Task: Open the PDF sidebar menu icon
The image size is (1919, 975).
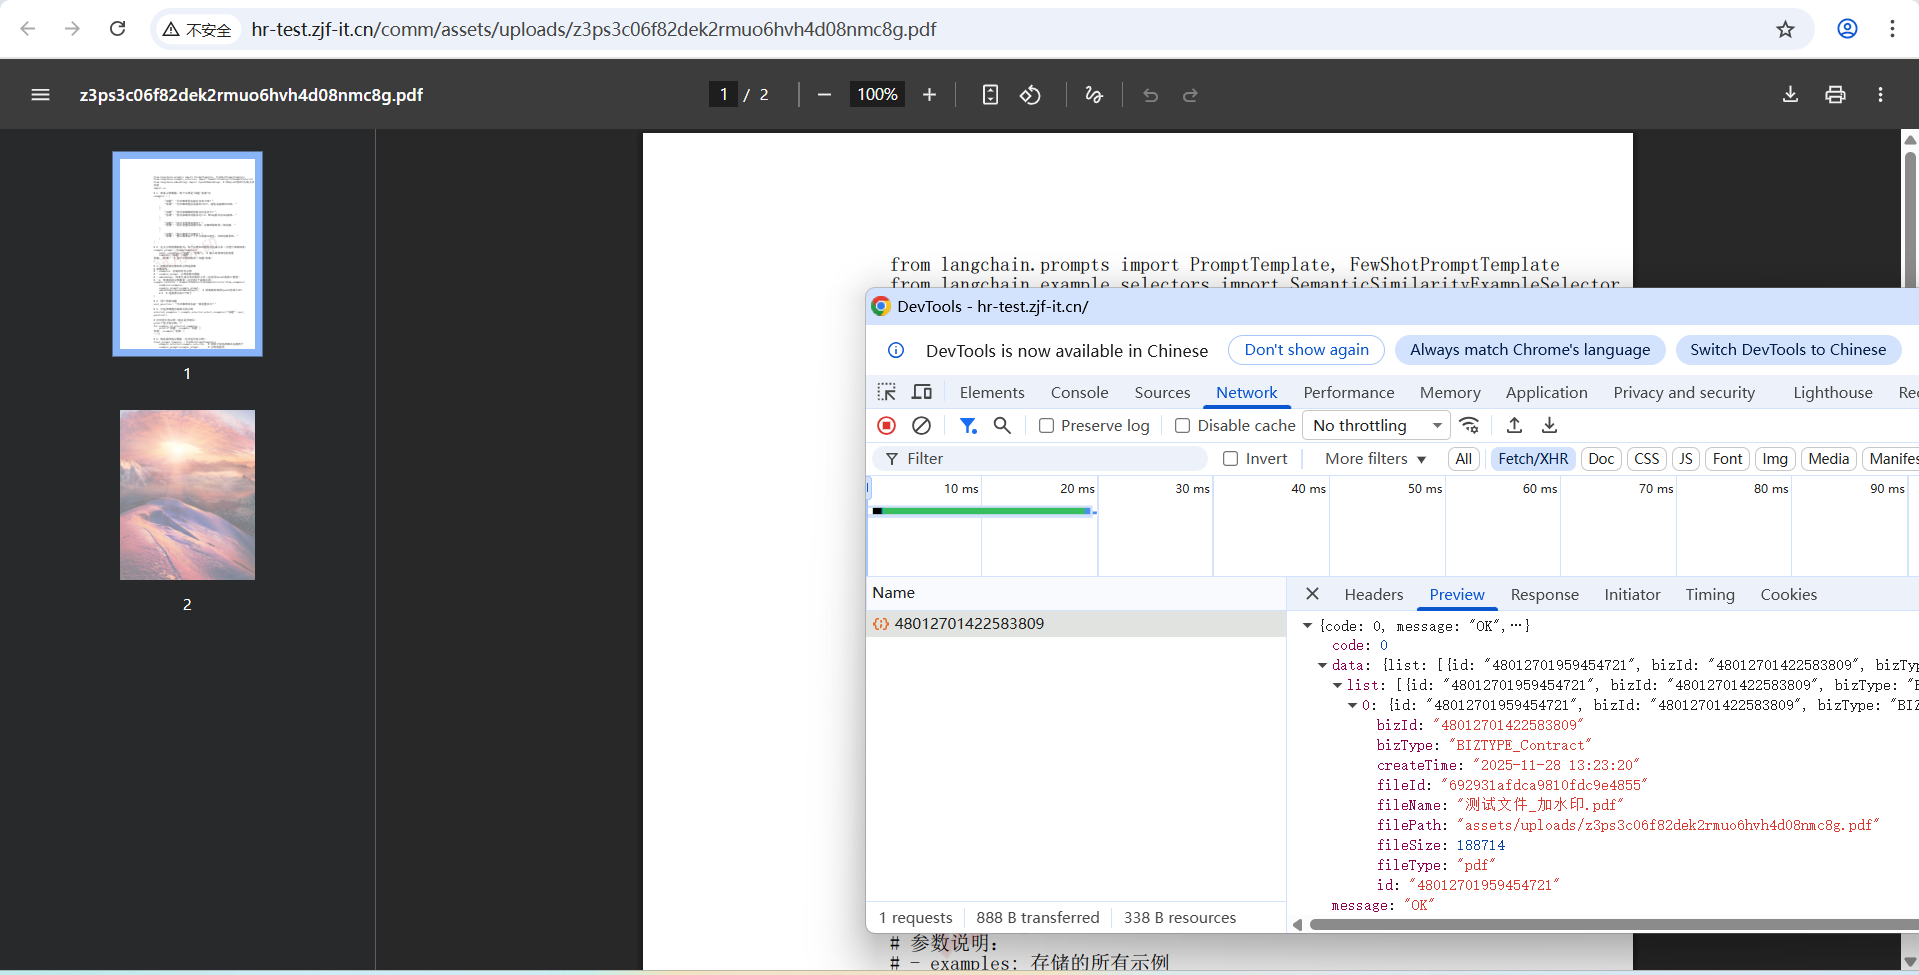Action: [40, 95]
